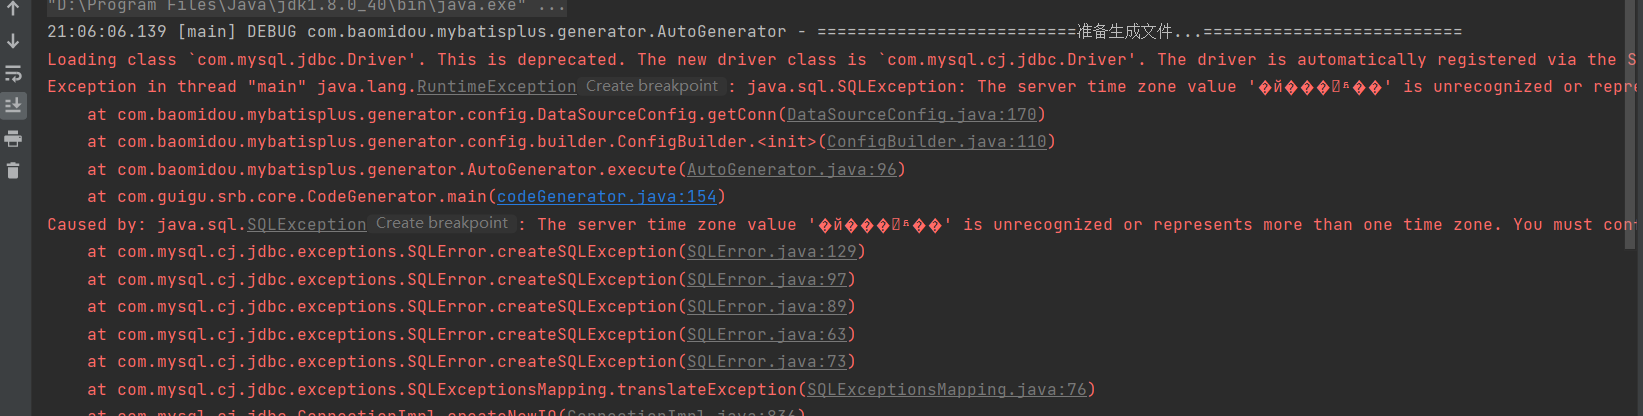The image size is (1643, 416).
Task: Click the print console output icon
Action: (13, 138)
